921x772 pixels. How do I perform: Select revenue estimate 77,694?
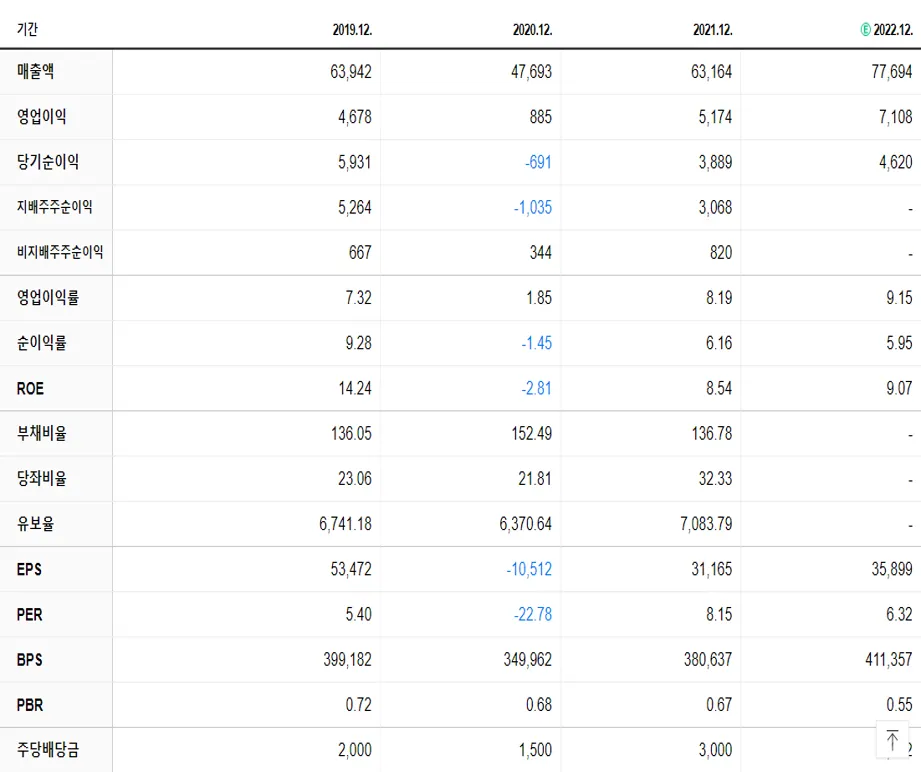(x=892, y=72)
